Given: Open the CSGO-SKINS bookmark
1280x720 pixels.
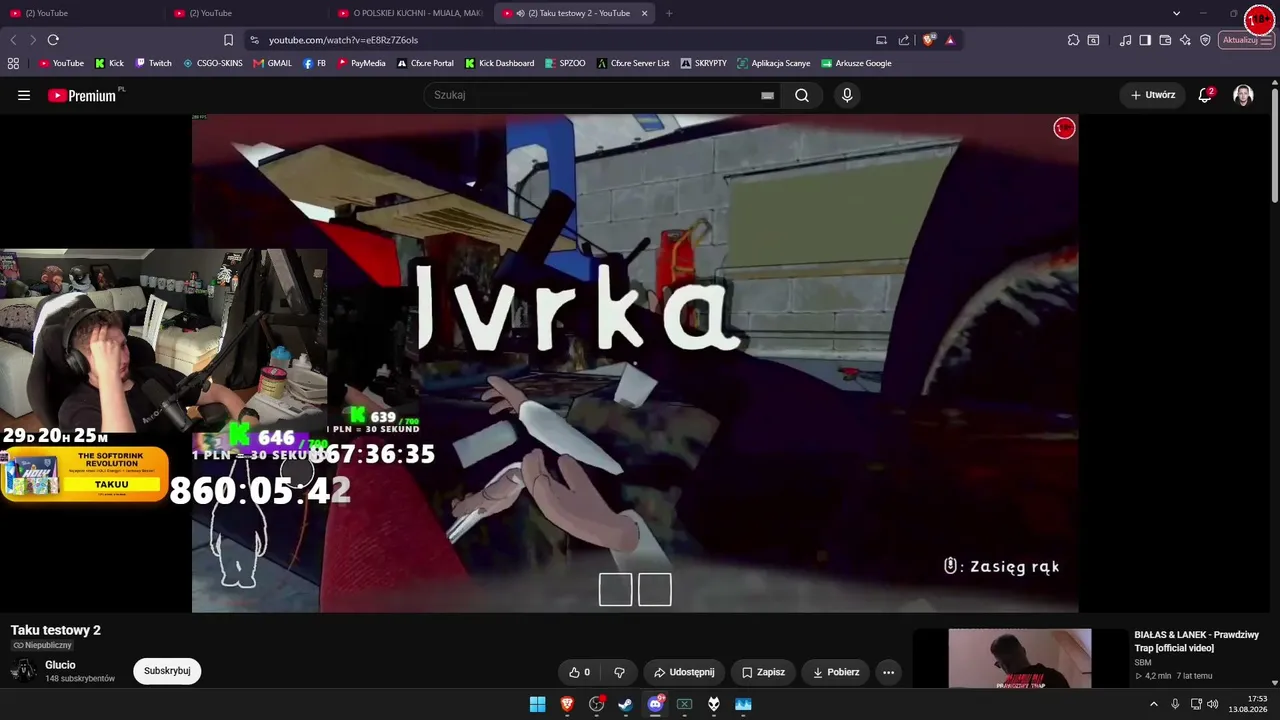Looking at the screenshot, I should point(213,63).
